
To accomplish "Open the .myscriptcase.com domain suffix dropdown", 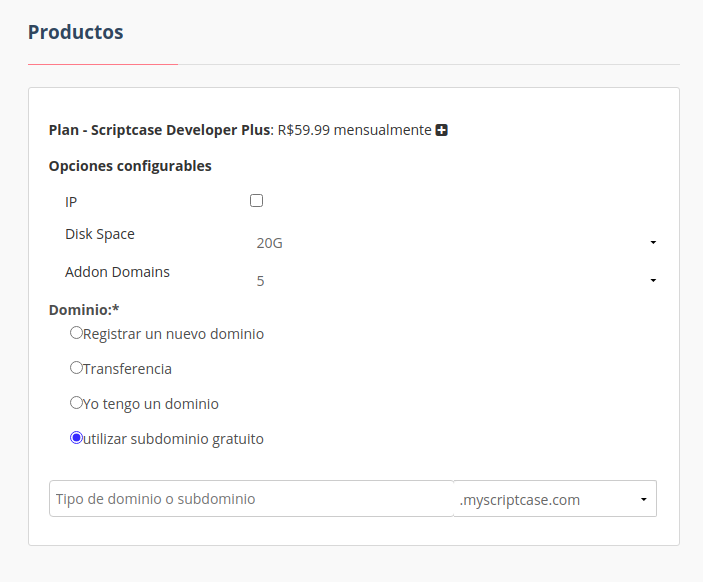I will (555, 499).
